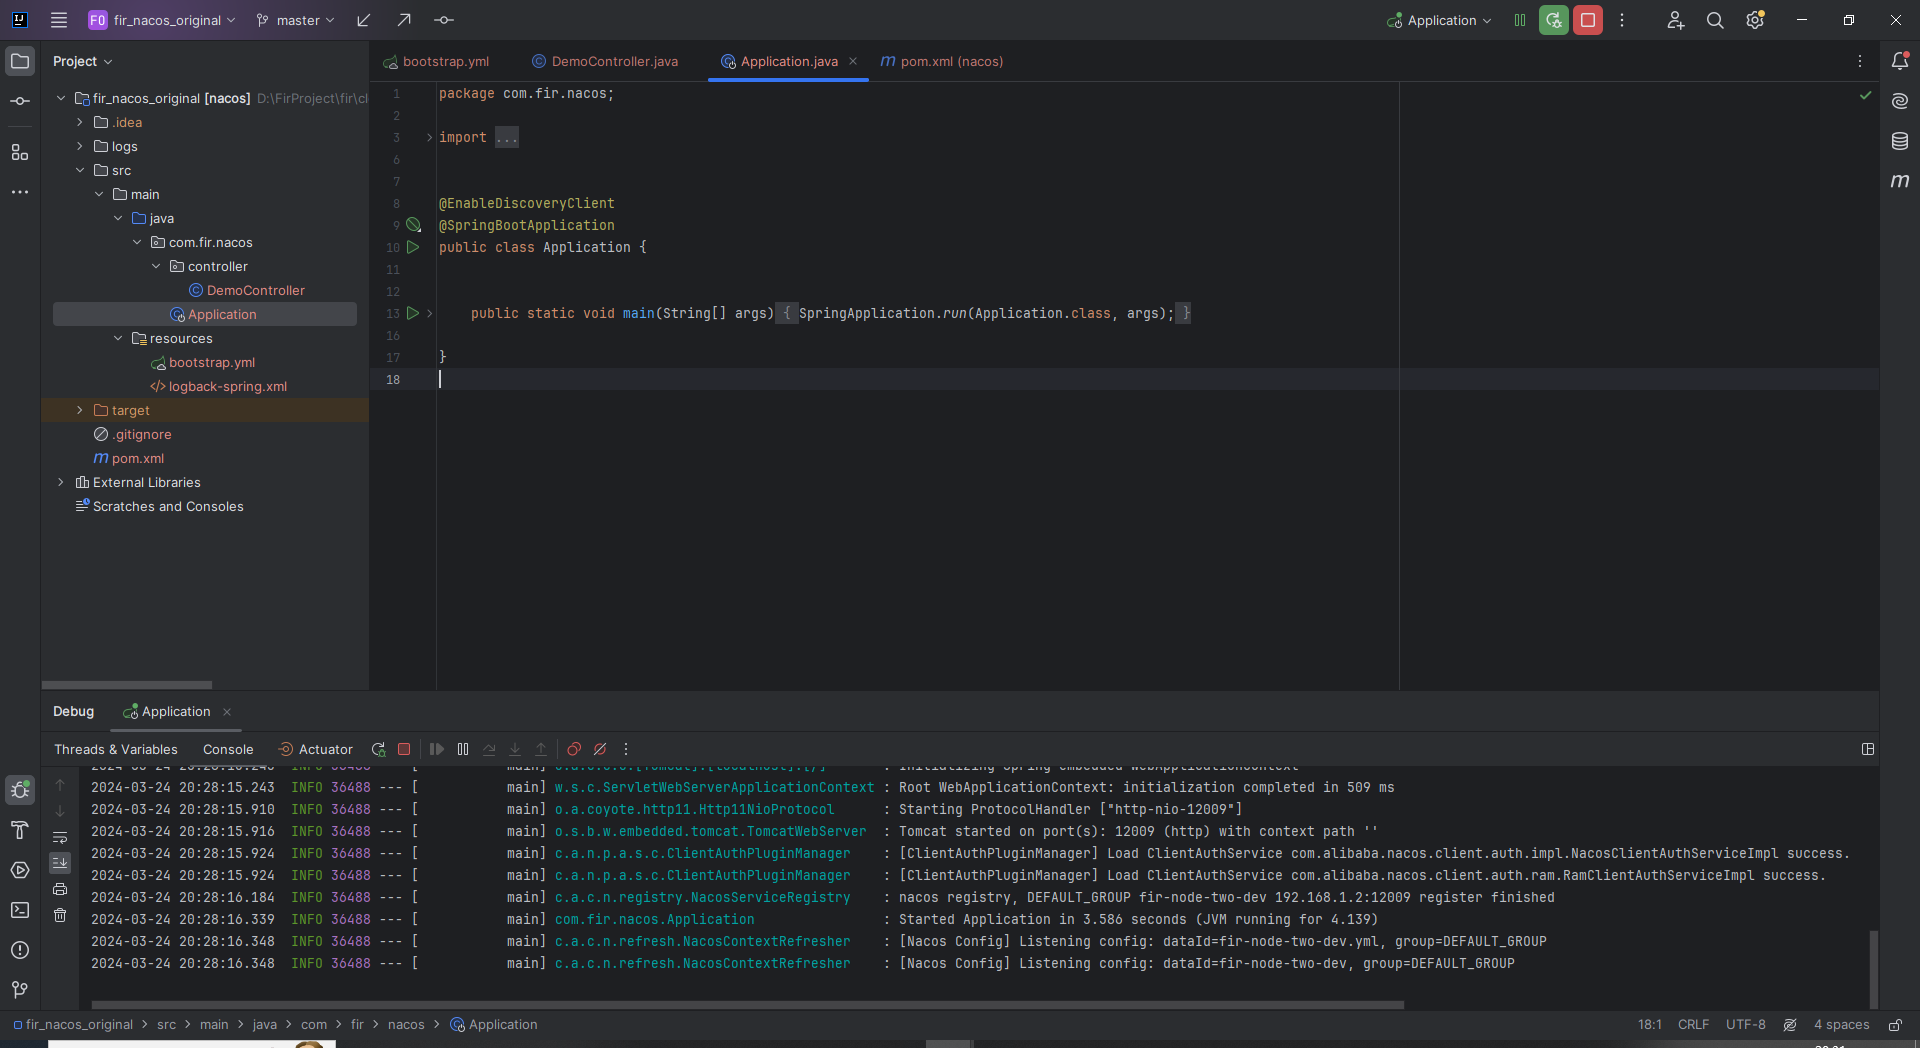Open the Git tool window icon
This screenshot has width=1920, height=1048.
point(20,990)
